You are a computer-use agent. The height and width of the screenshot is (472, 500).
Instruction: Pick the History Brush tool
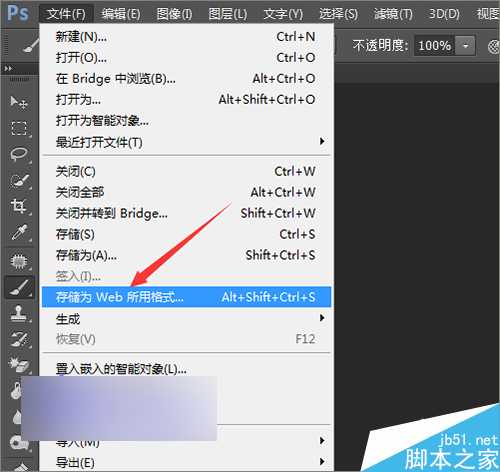click(x=19, y=339)
